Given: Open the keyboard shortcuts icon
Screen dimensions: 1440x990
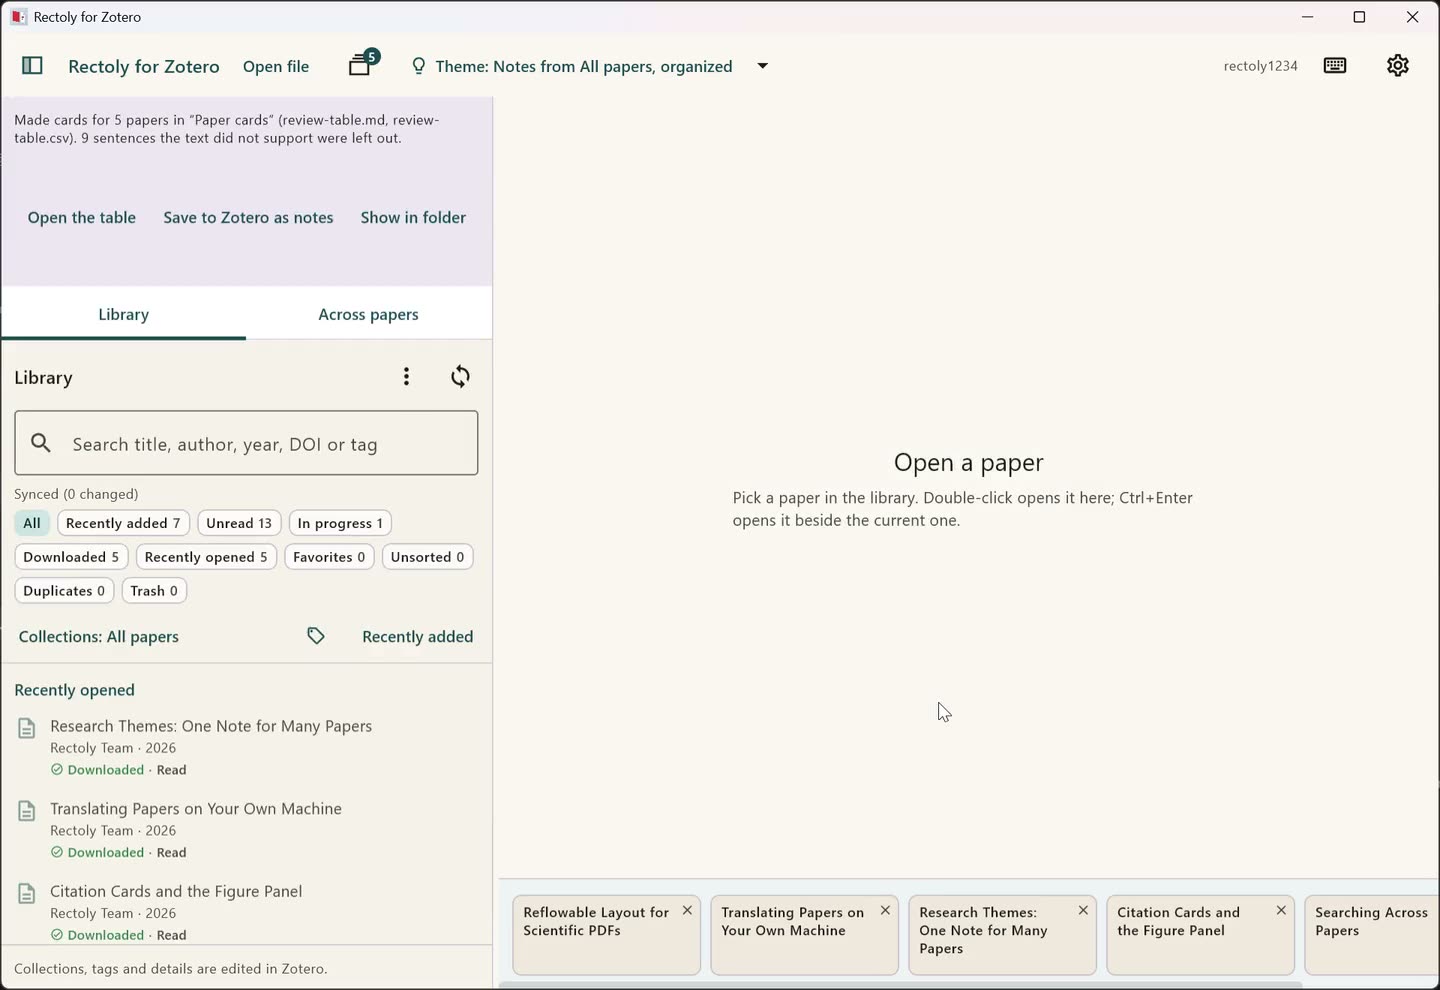Looking at the screenshot, I should tap(1335, 66).
